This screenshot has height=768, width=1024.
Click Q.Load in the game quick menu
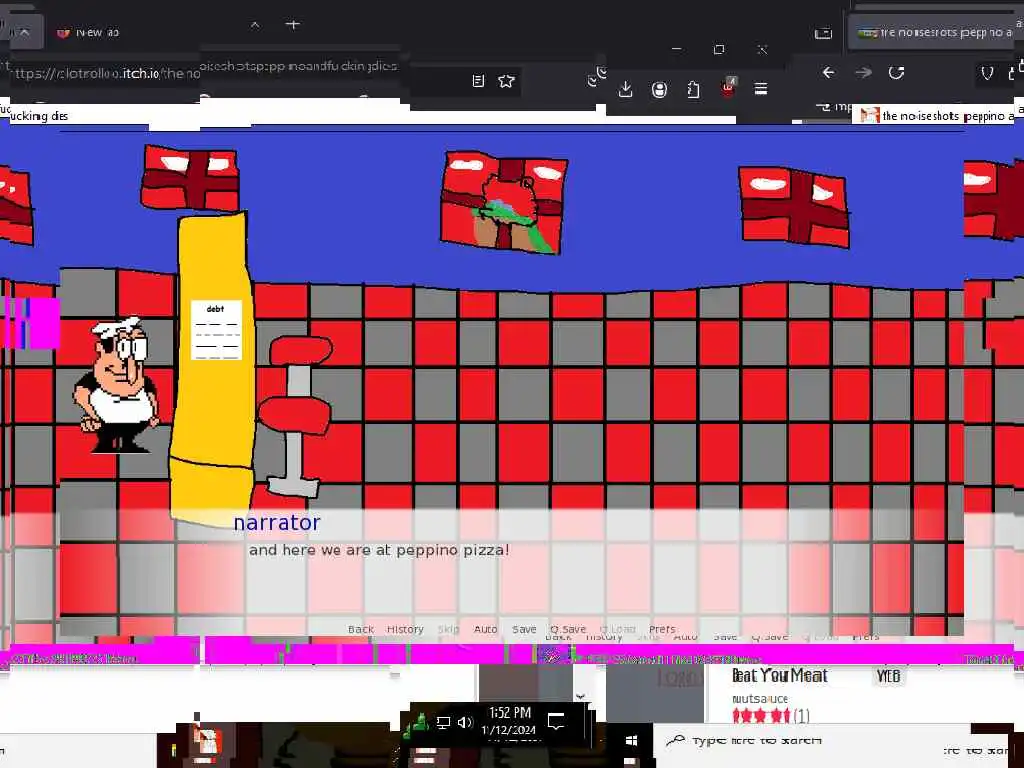[x=618, y=630]
